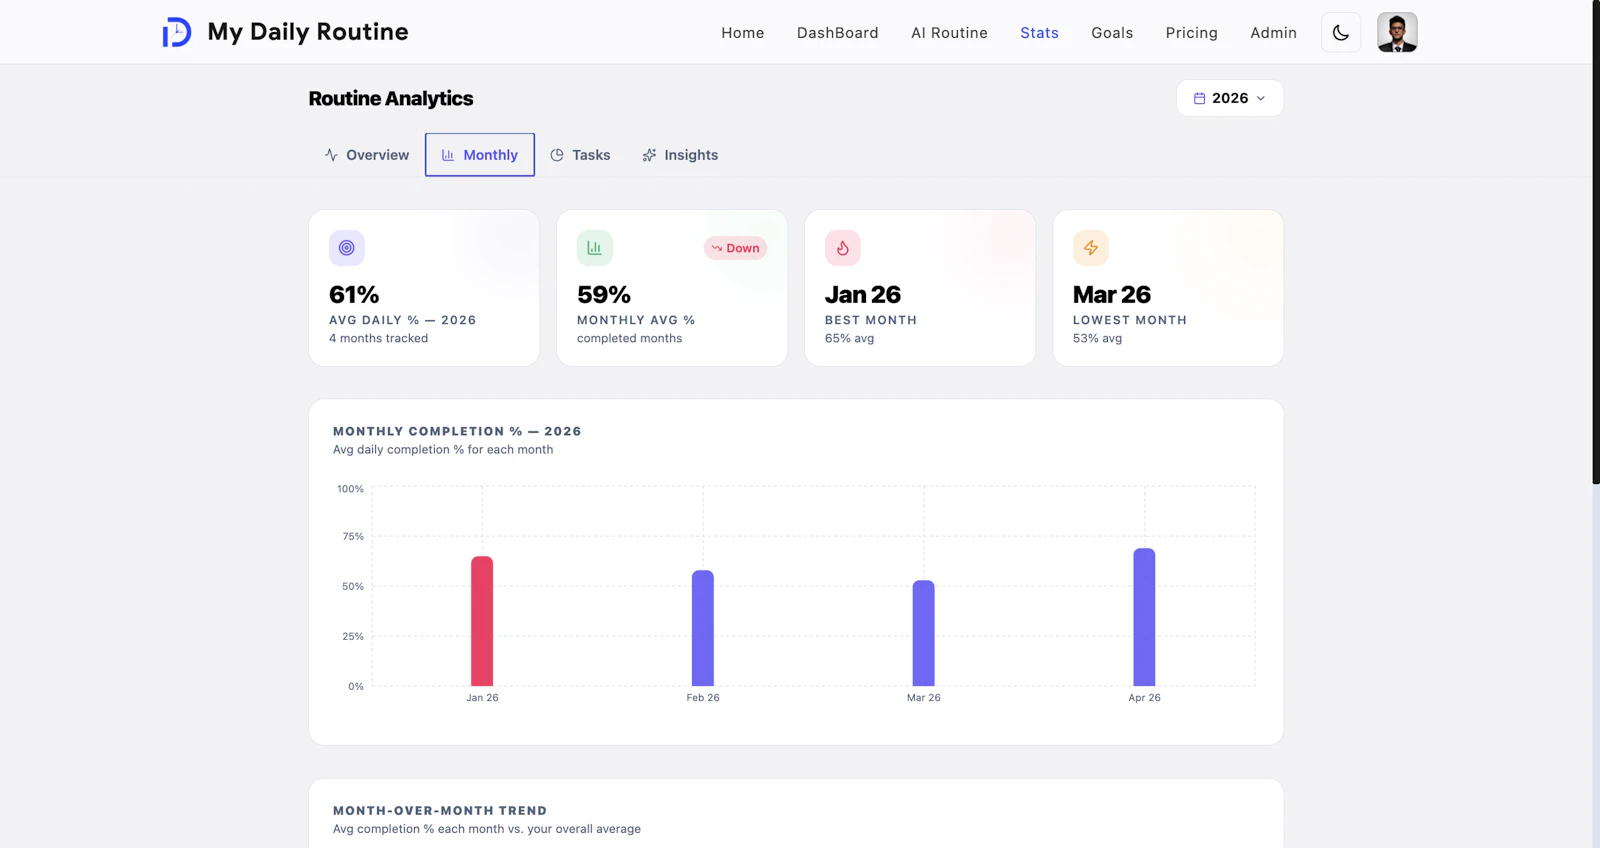This screenshot has height=848, width=1600.
Task: Select the Monthly tab
Action: pos(480,155)
